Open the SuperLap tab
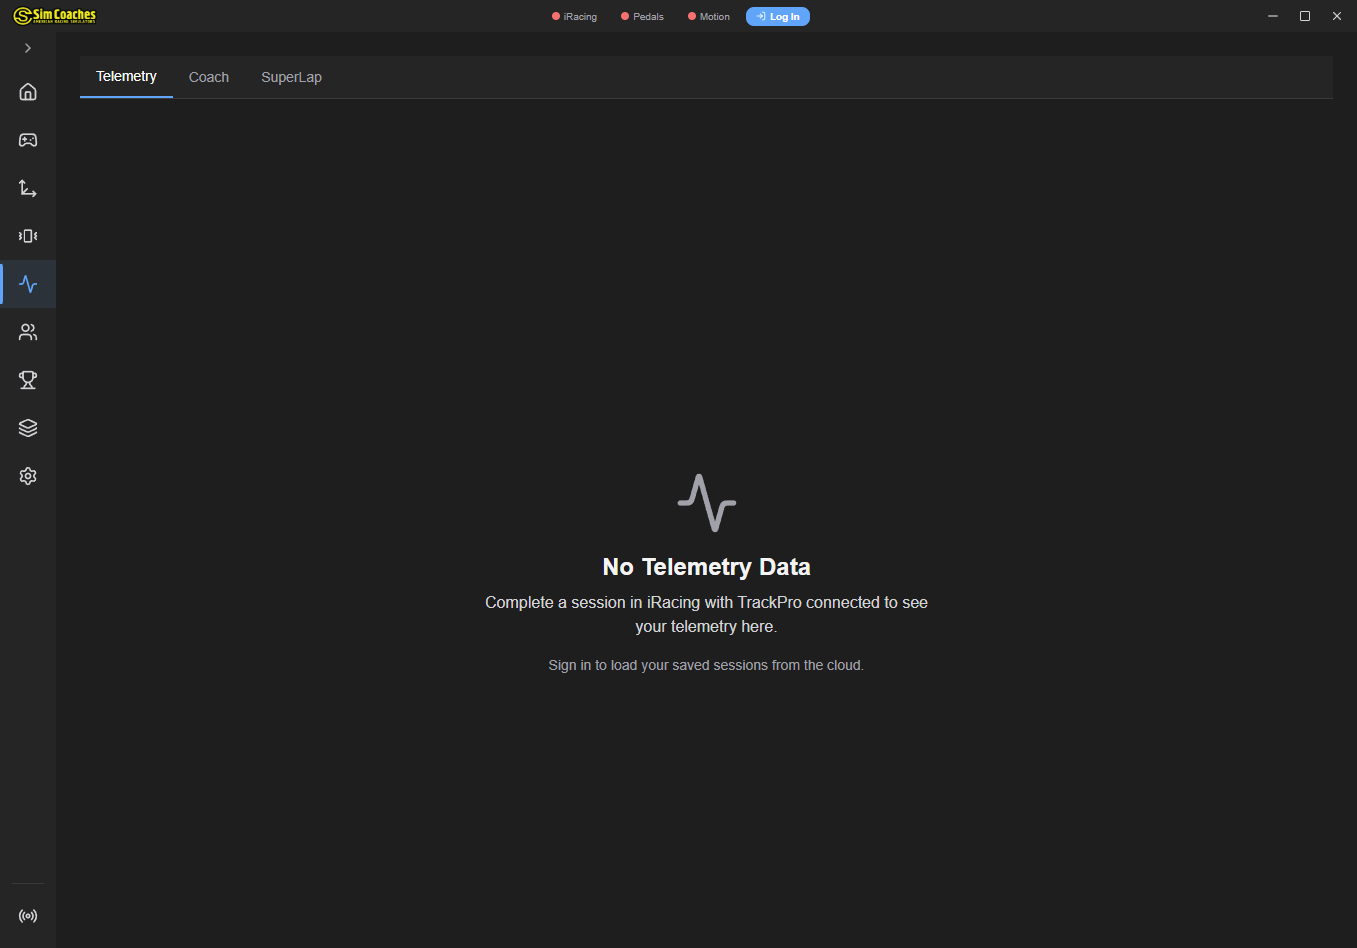Screen dimensions: 1357x948 coord(291,77)
